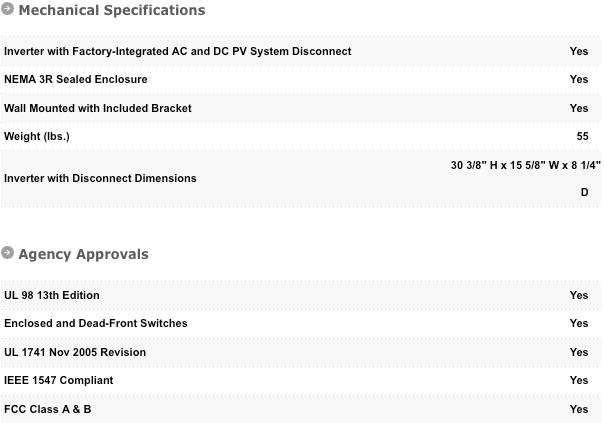Click the FCC Class A & B label
The width and height of the screenshot is (604, 423).
[x=48, y=409]
